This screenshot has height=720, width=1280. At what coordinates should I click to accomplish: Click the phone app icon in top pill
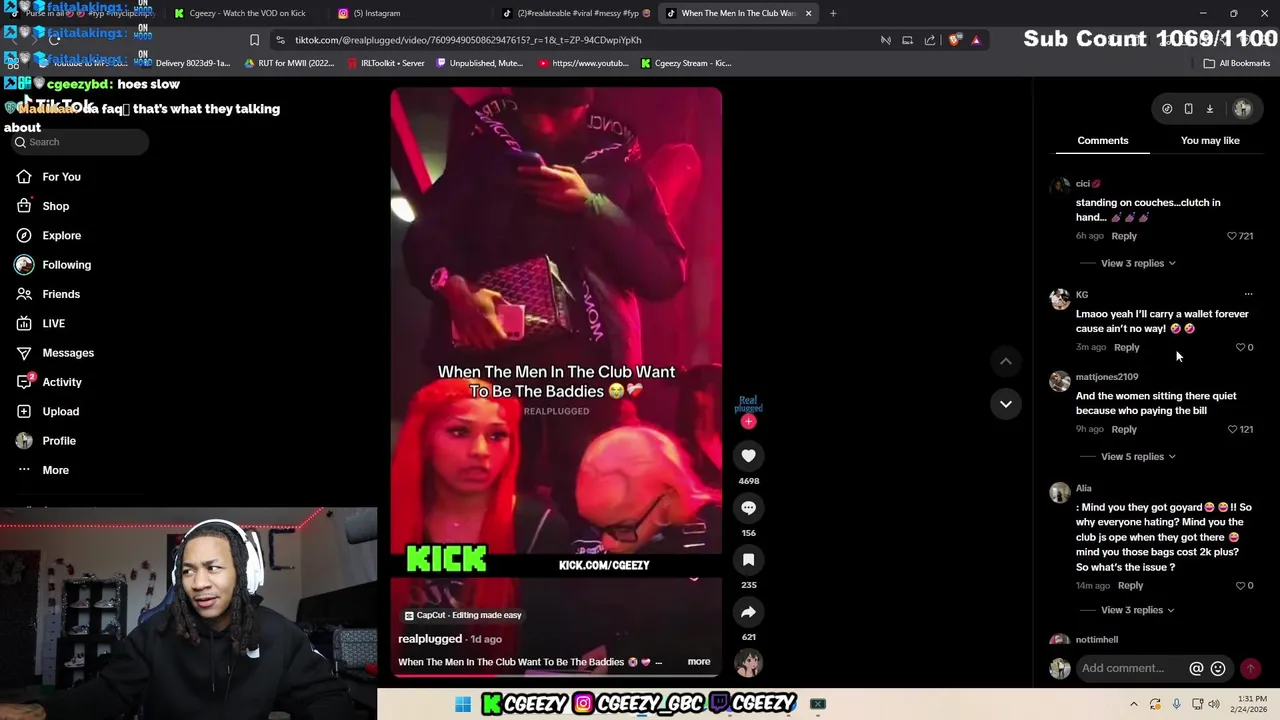click(1188, 109)
